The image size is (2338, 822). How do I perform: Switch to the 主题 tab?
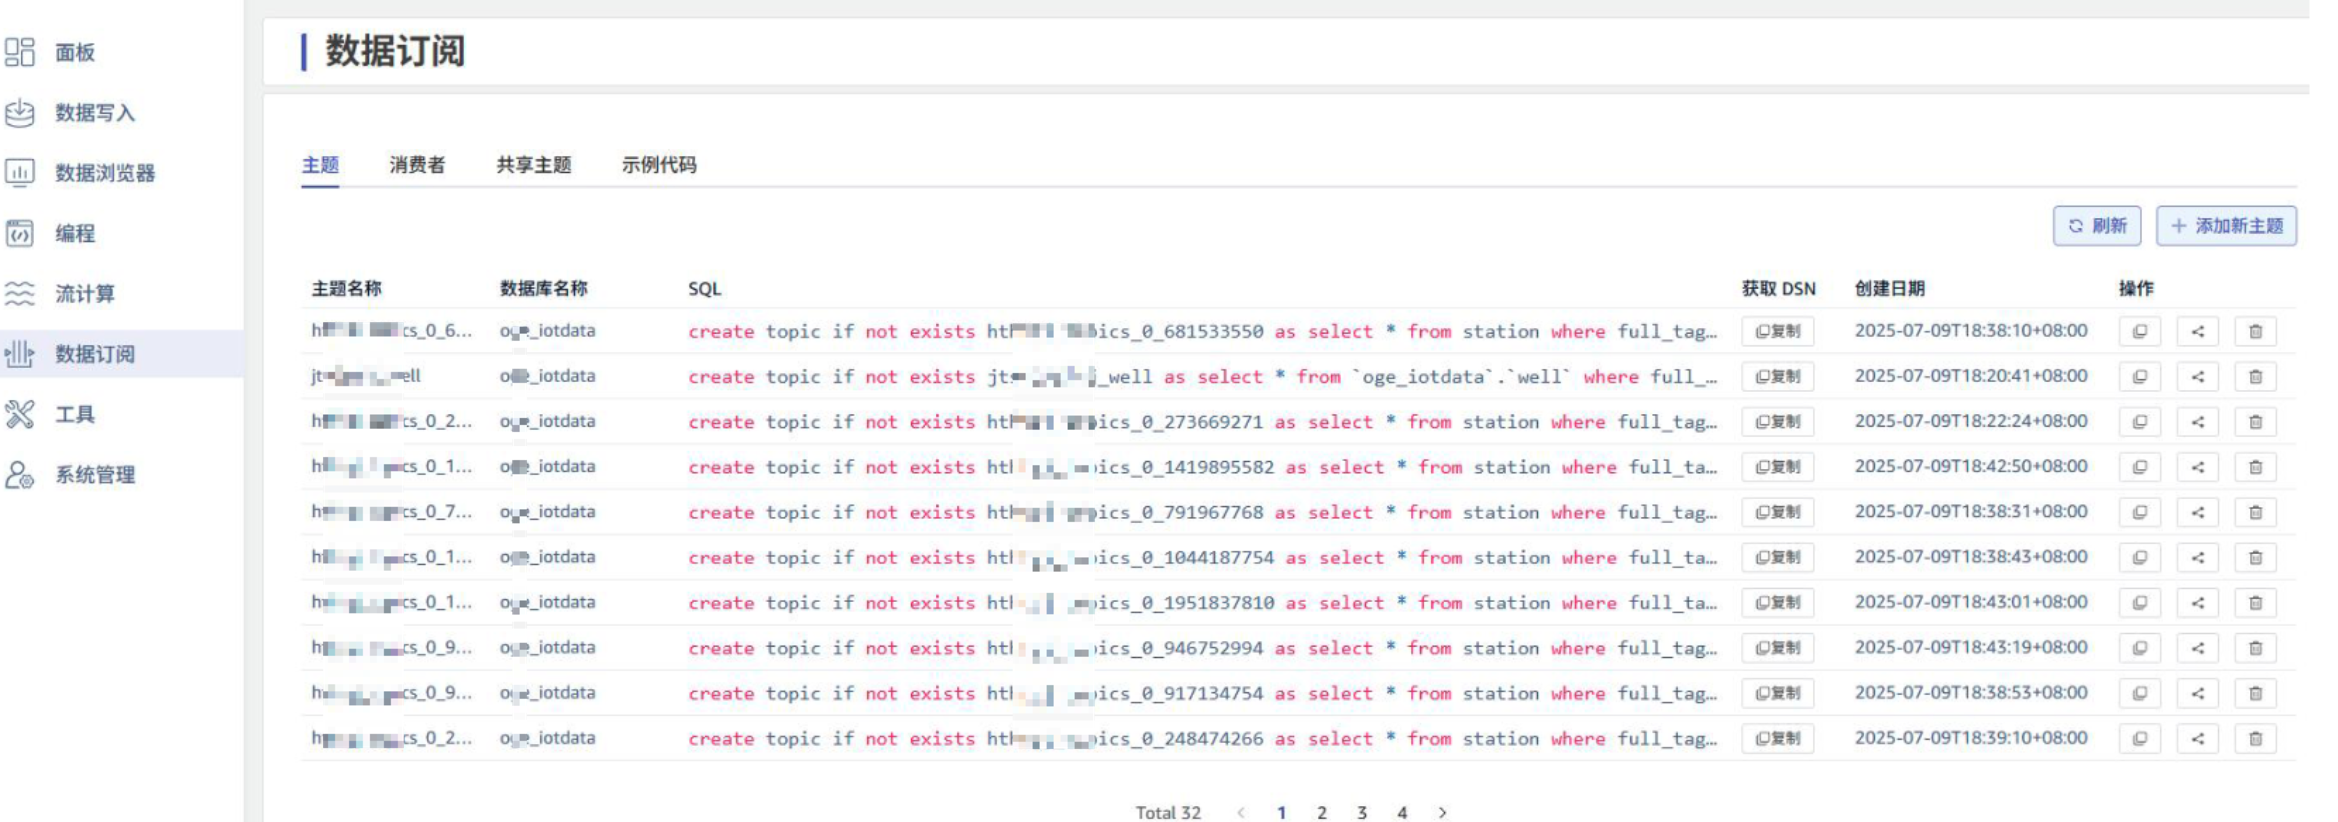click(320, 165)
